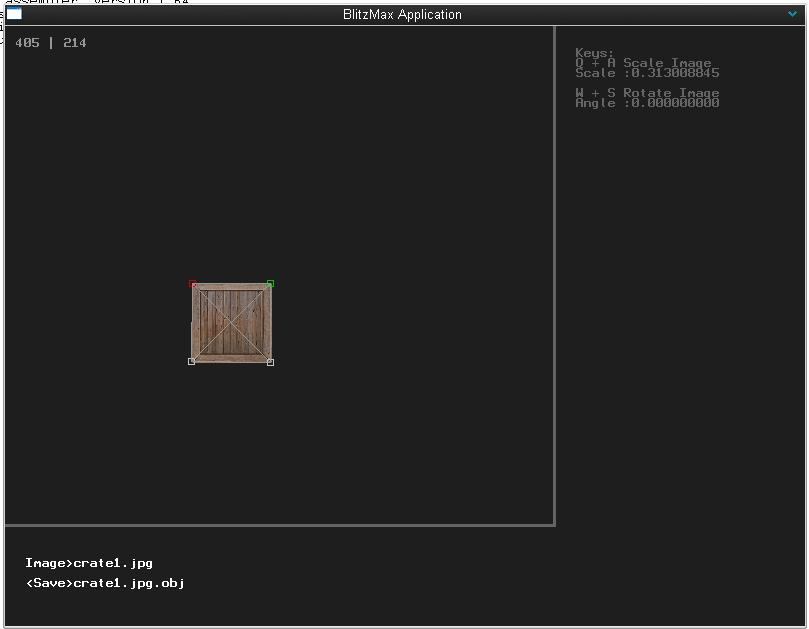The height and width of the screenshot is (629, 809).
Task: Click the green top-right corner handle
Action: coord(270,284)
